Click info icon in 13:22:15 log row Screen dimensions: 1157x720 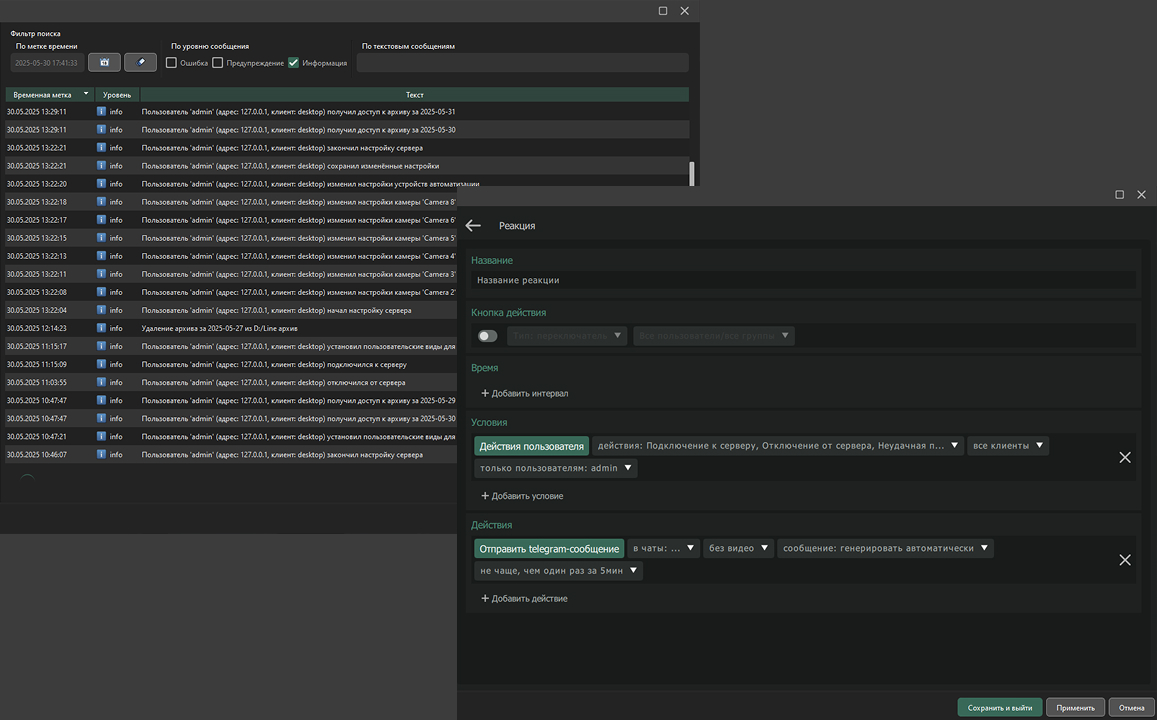point(102,238)
